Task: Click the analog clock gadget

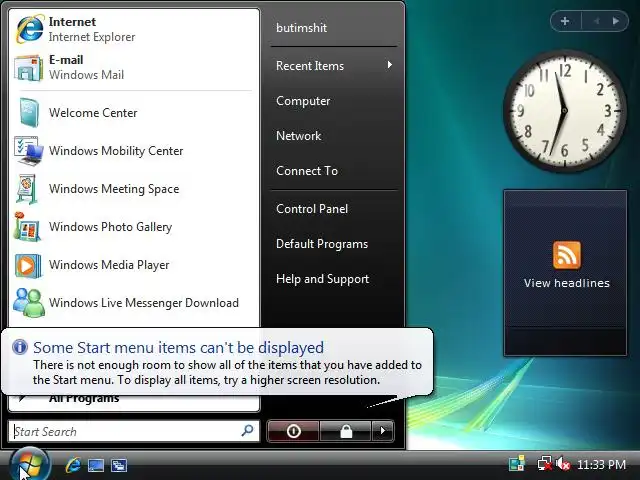Action: tap(565, 111)
